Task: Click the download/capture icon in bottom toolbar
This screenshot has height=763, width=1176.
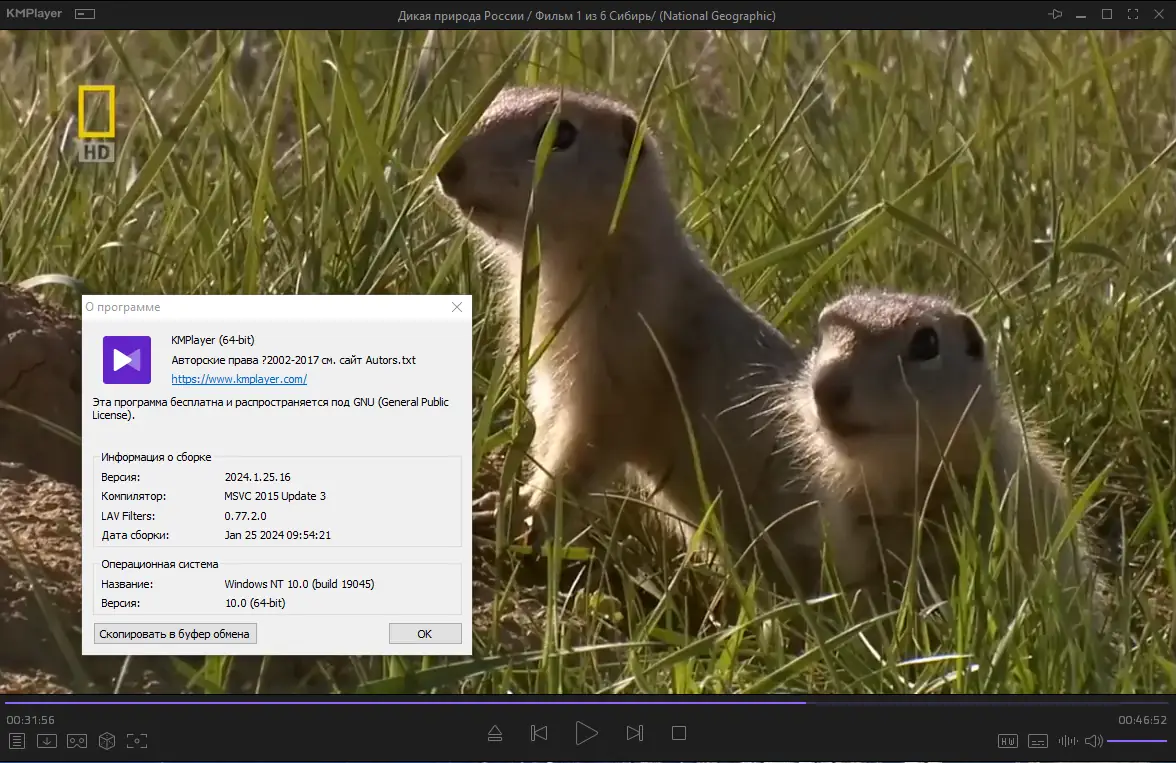Action: point(46,741)
